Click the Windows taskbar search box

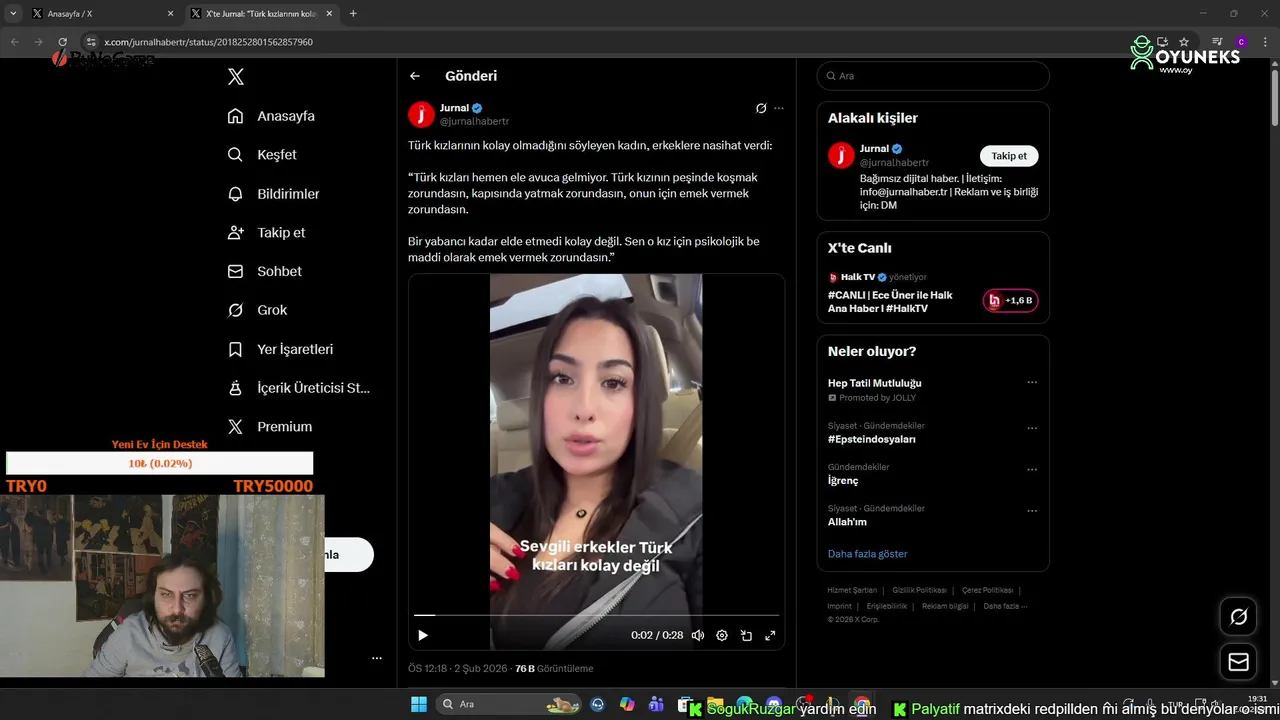click(x=511, y=704)
